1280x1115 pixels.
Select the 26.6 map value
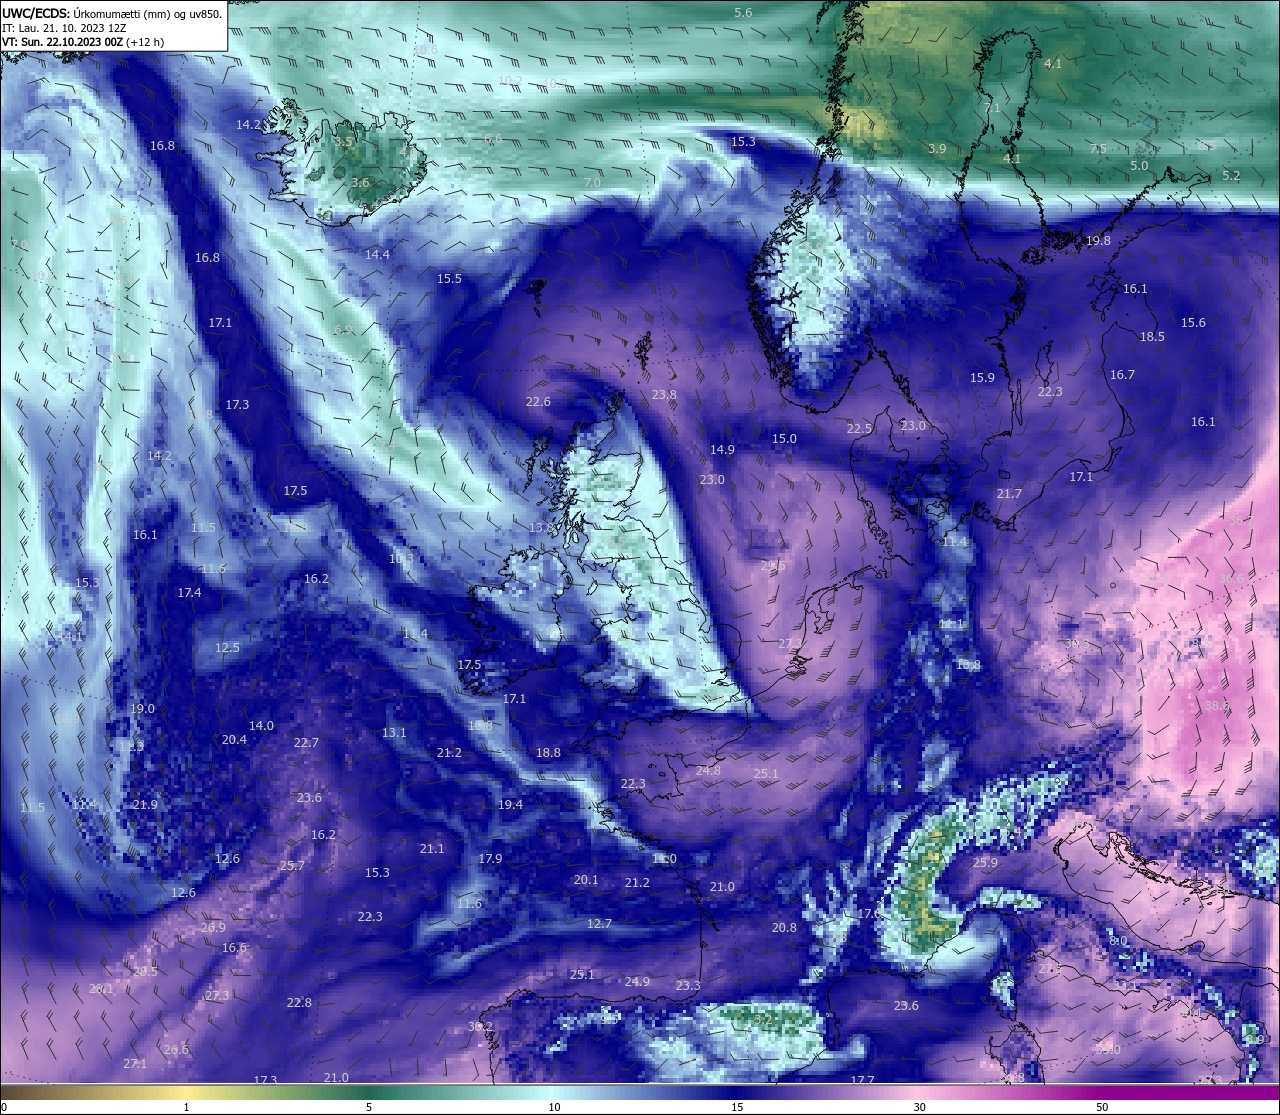tap(176, 1050)
